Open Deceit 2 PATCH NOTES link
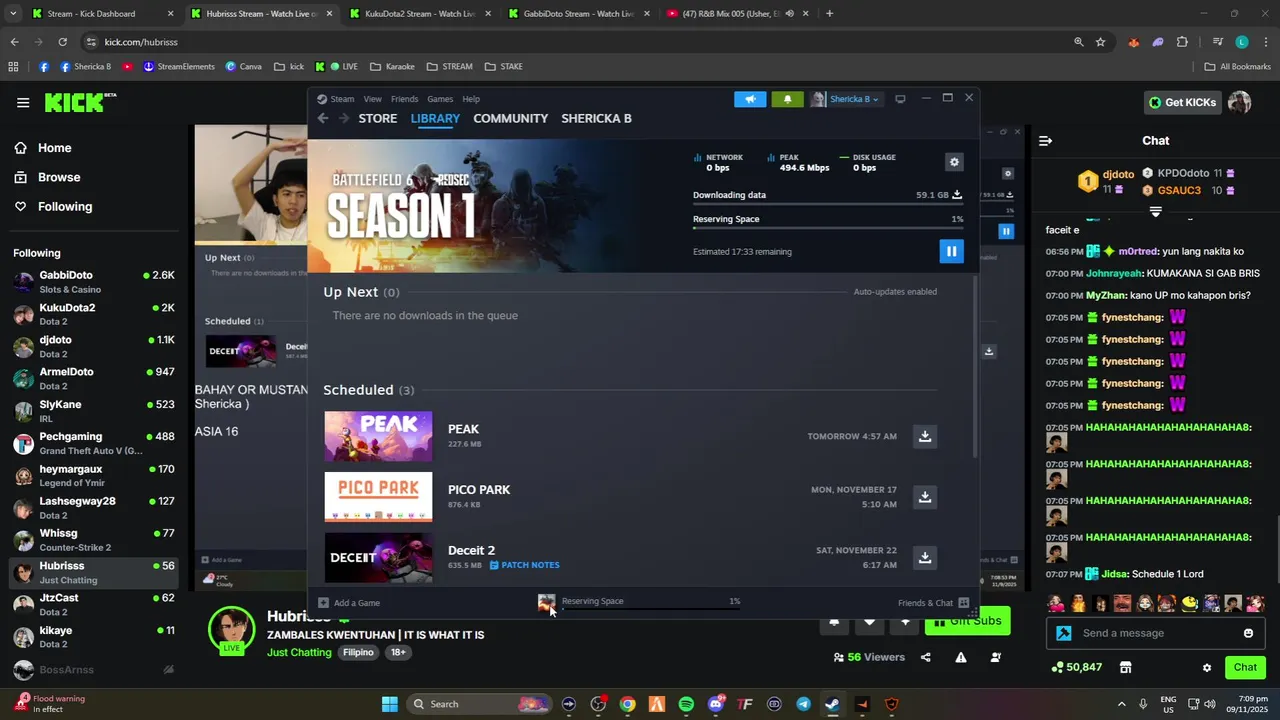Screen dimensions: 1280x720 pyautogui.click(x=524, y=565)
